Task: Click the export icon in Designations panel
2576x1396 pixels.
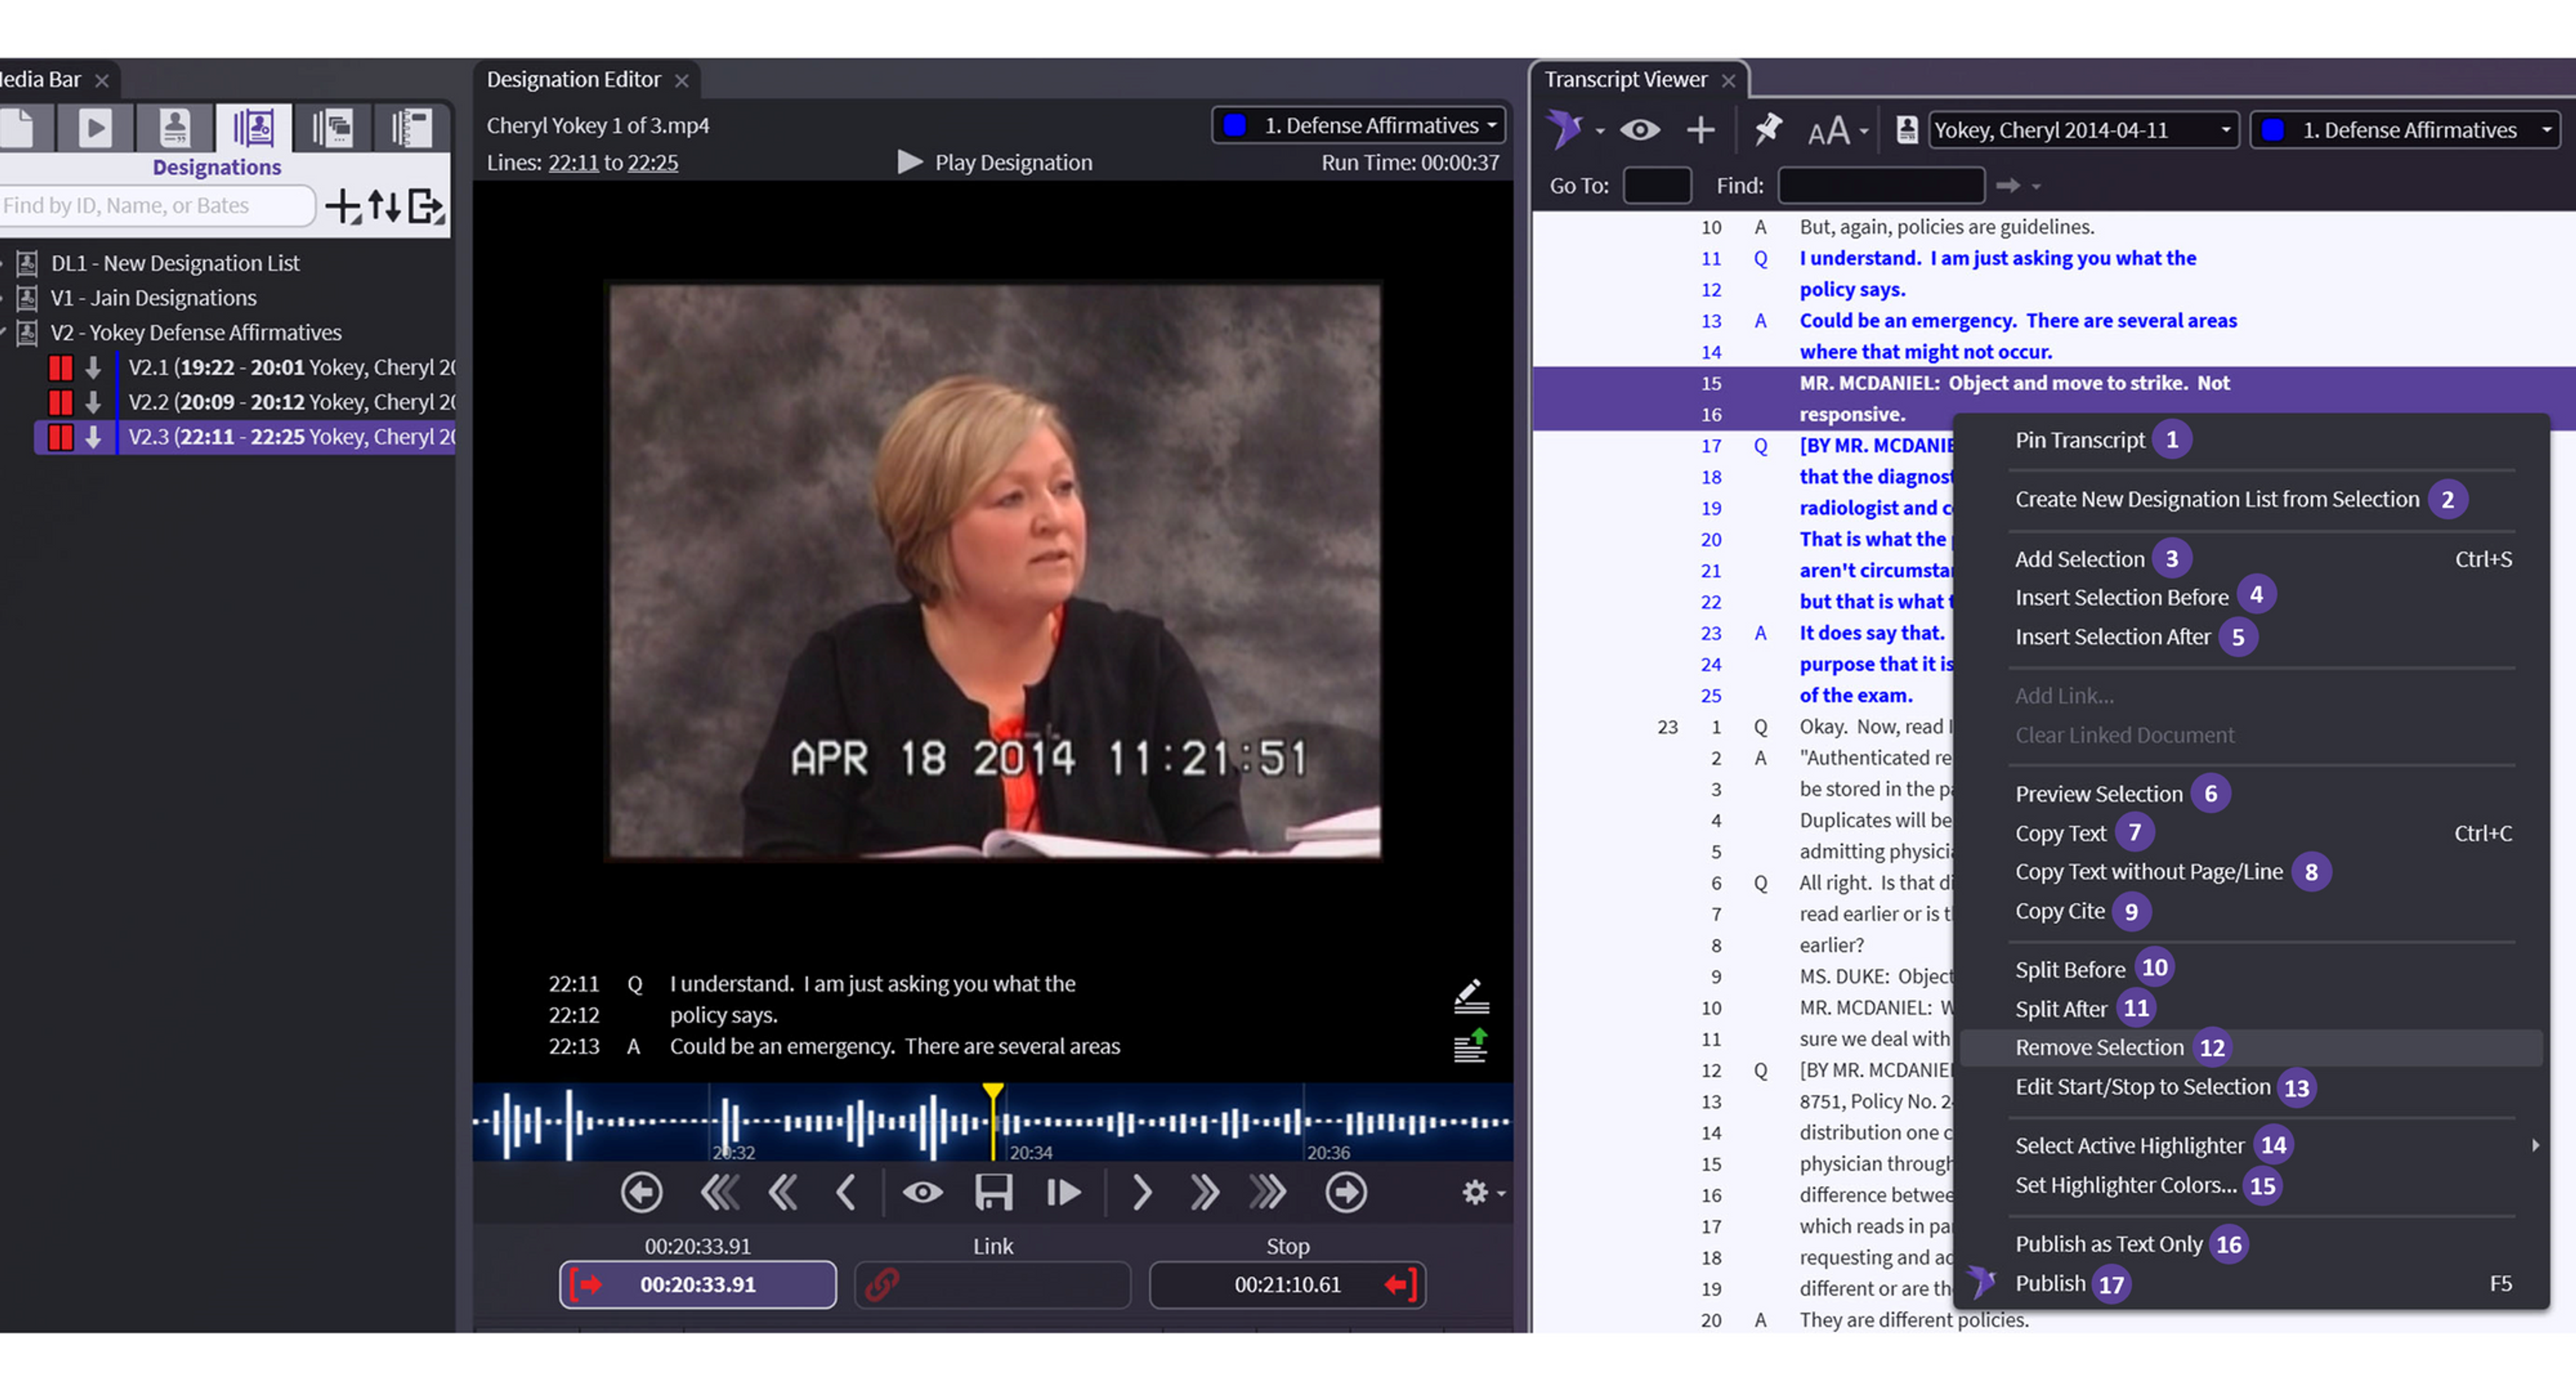Action: tap(425, 206)
